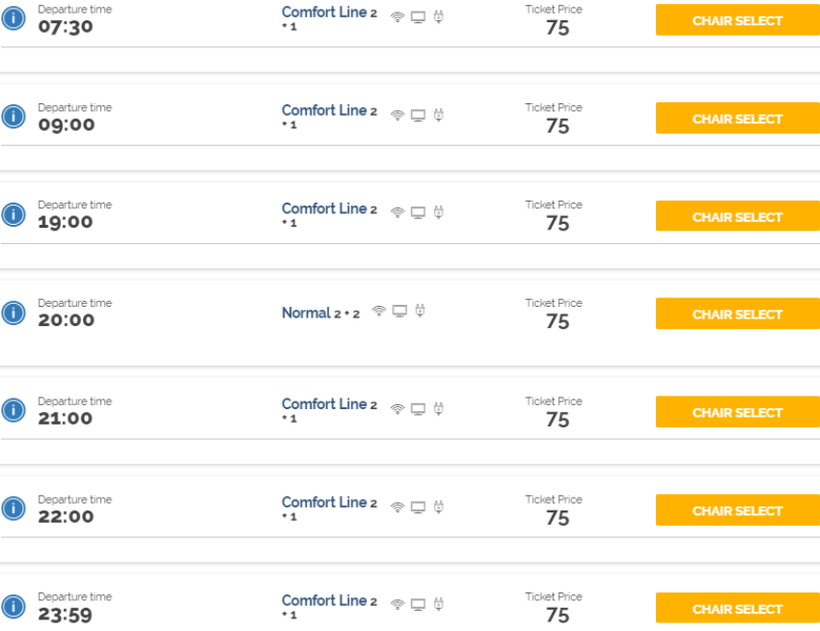The width and height of the screenshot is (820, 631).
Task: Select a chair for the 19:00 departure
Action: pyautogui.click(x=737, y=216)
